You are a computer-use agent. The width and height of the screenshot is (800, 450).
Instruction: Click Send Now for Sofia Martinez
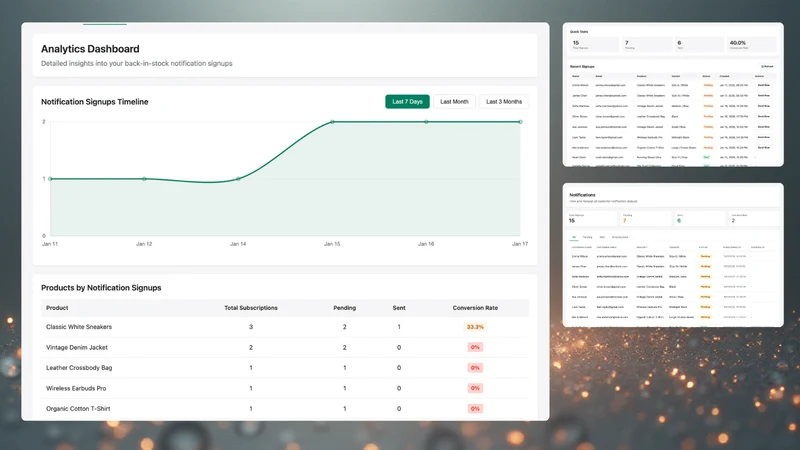[764, 106]
